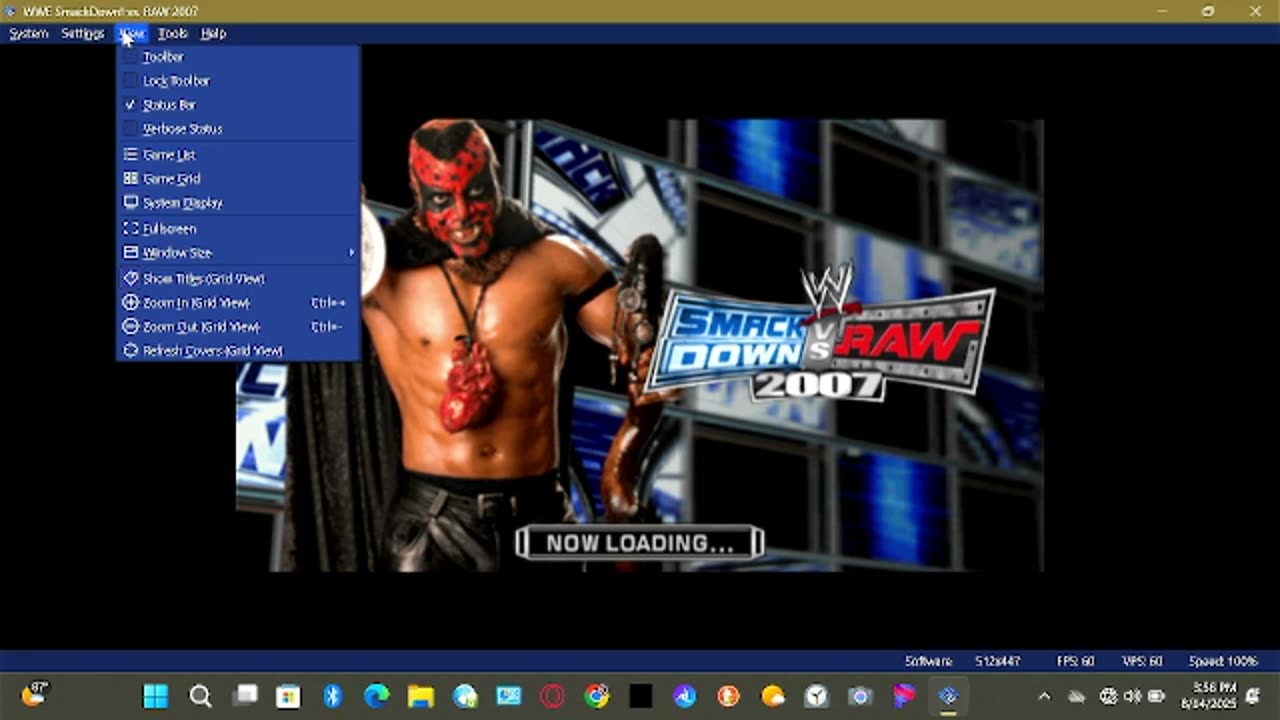This screenshot has height=720, width=1280.
Task: Open the Tools menu
Action: 173,33
